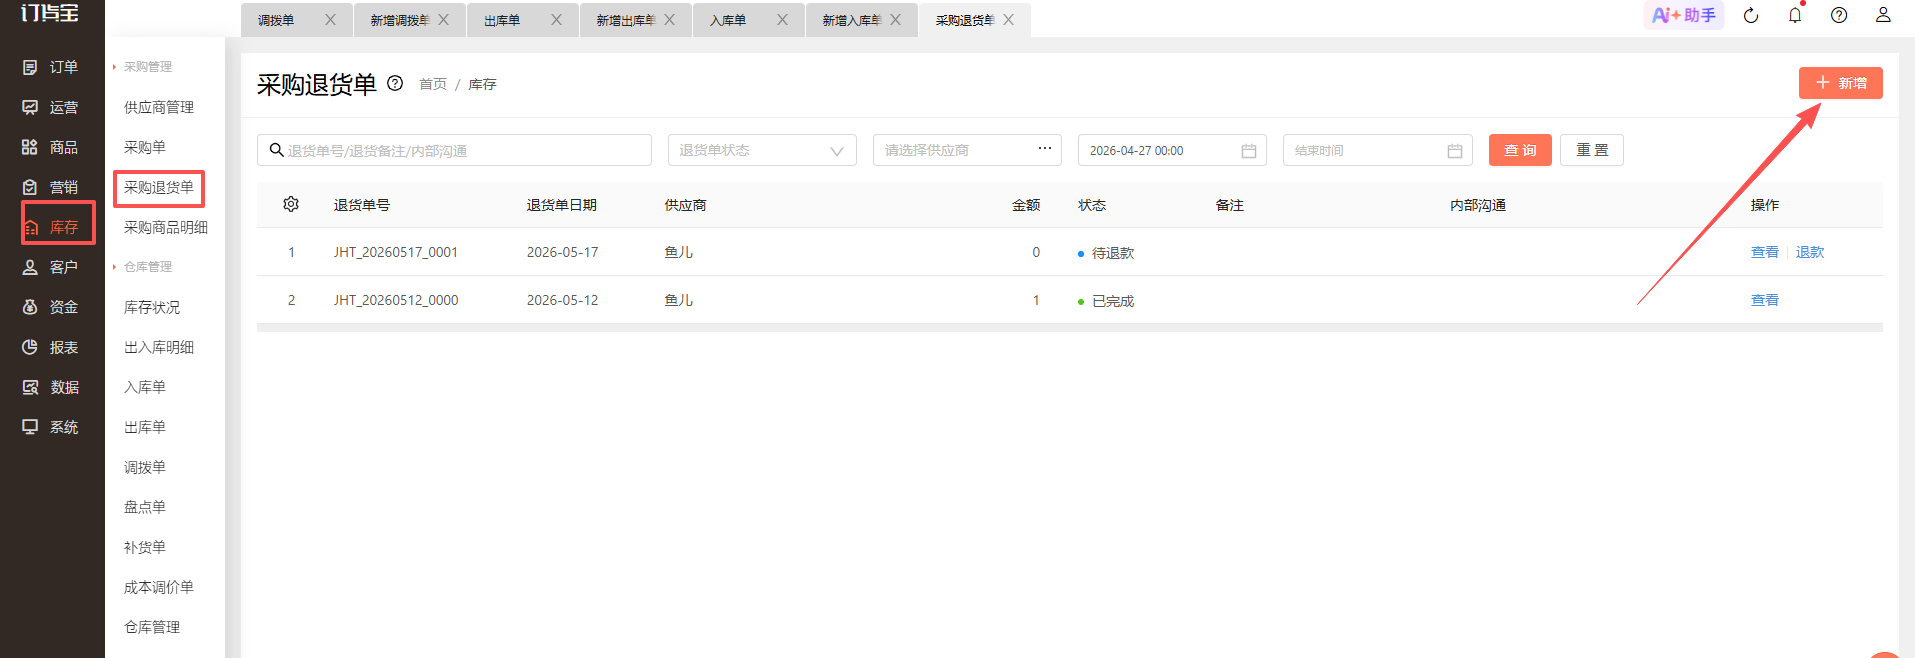Open the top-bar help question icon
Image resolution: width=1915 pixels, height=658 pixels.
1839,15
